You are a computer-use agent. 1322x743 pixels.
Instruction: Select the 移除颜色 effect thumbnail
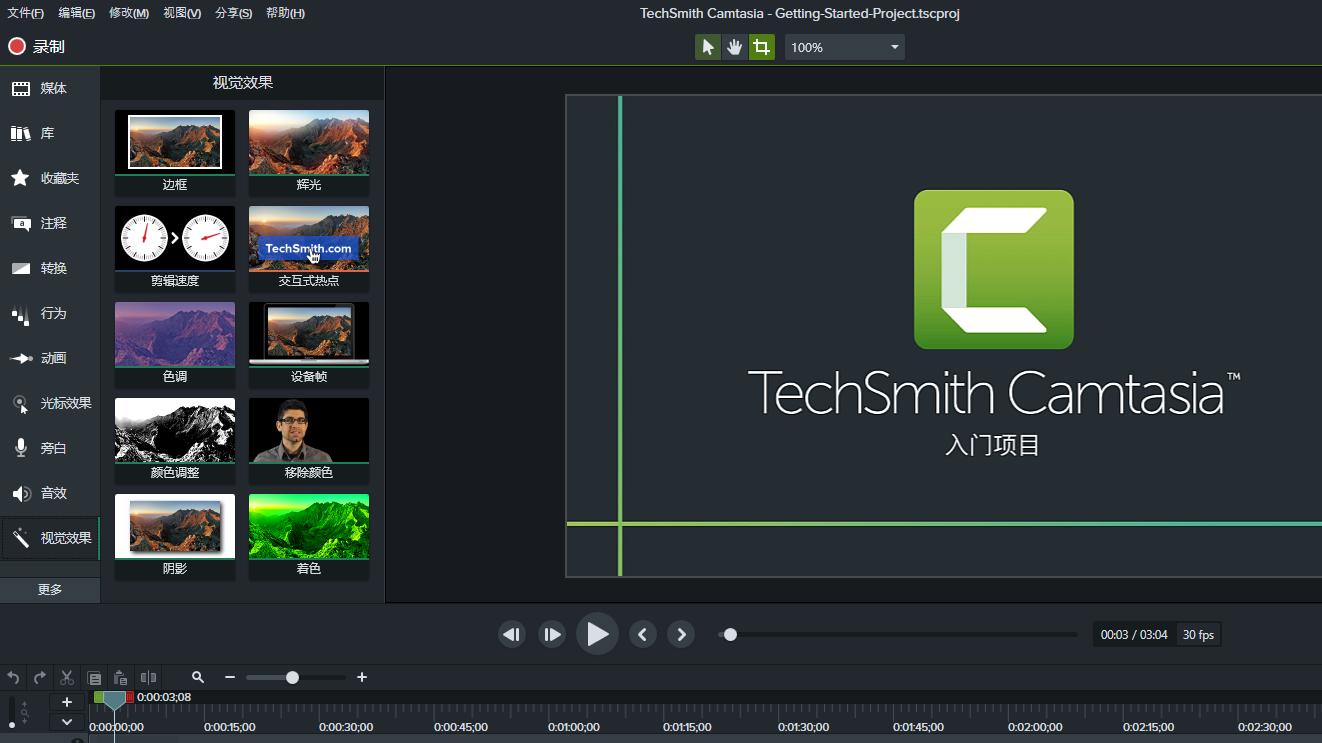308,431
